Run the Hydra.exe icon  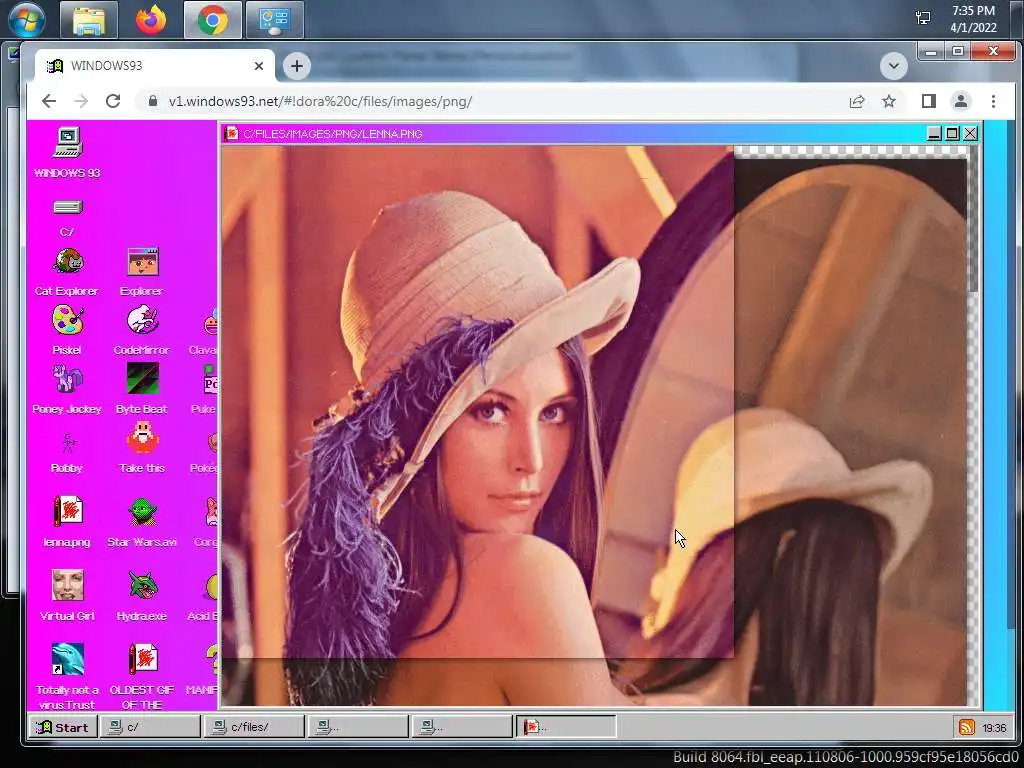142,595
